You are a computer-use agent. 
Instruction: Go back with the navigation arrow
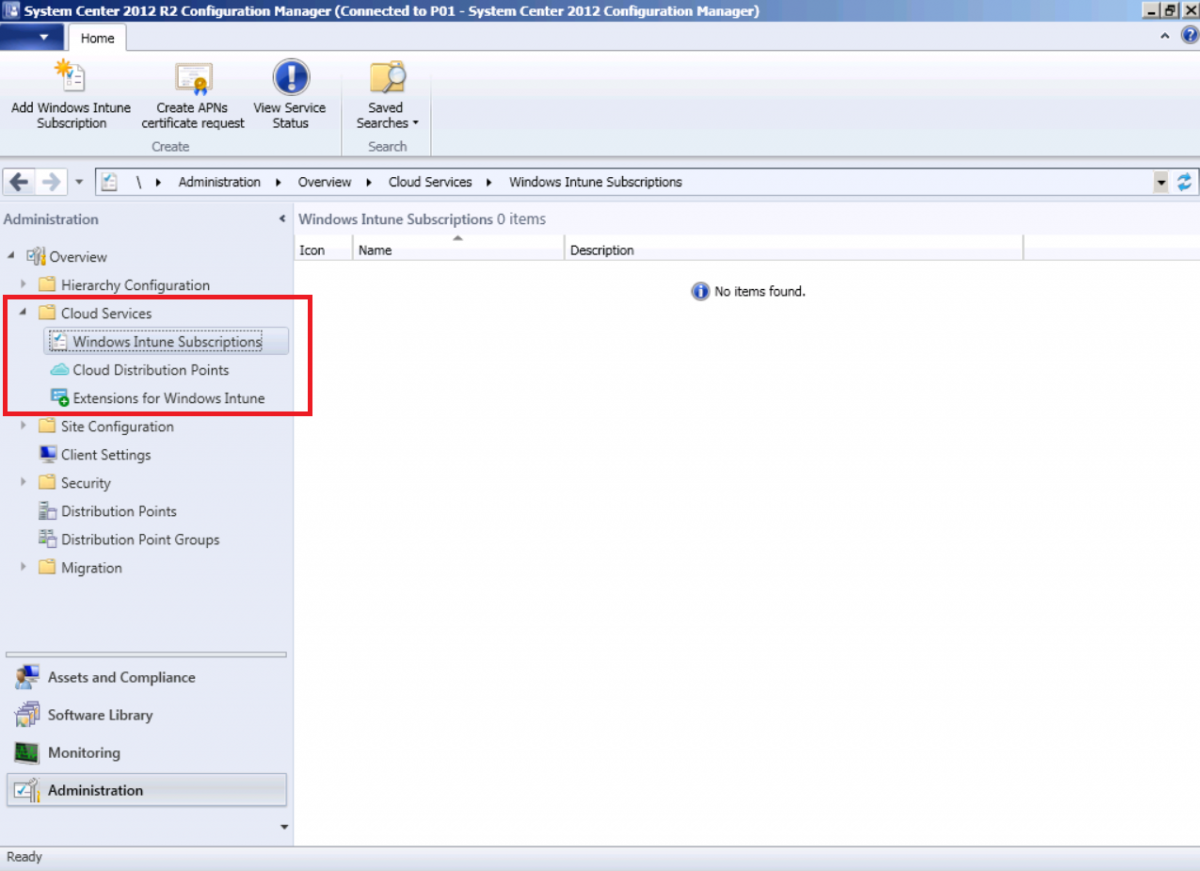tap(21, 182)
